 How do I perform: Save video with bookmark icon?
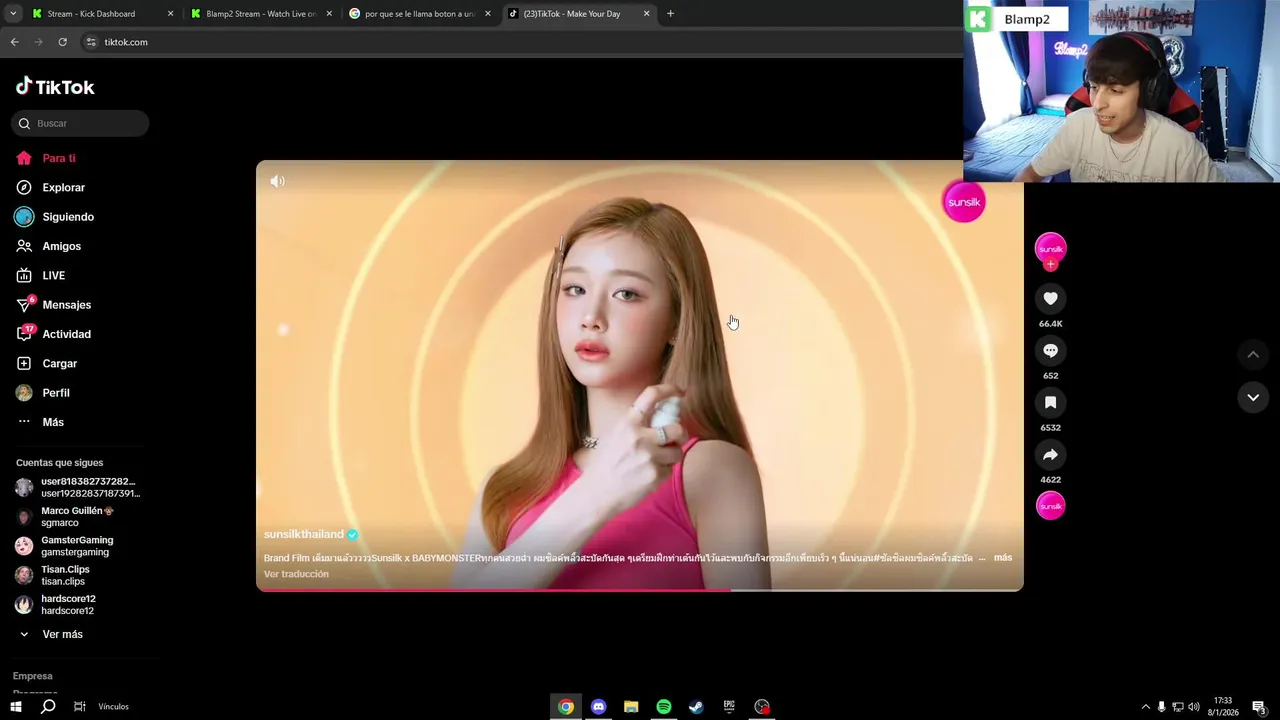(1050, 402)
